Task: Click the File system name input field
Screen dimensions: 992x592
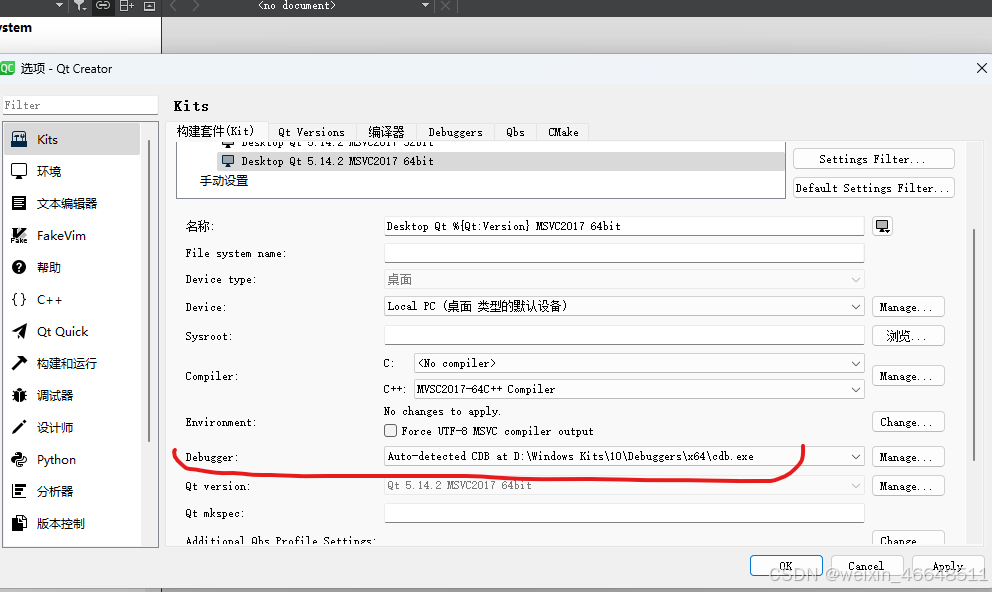Action: pyautogui.click(x=623, y=253)
